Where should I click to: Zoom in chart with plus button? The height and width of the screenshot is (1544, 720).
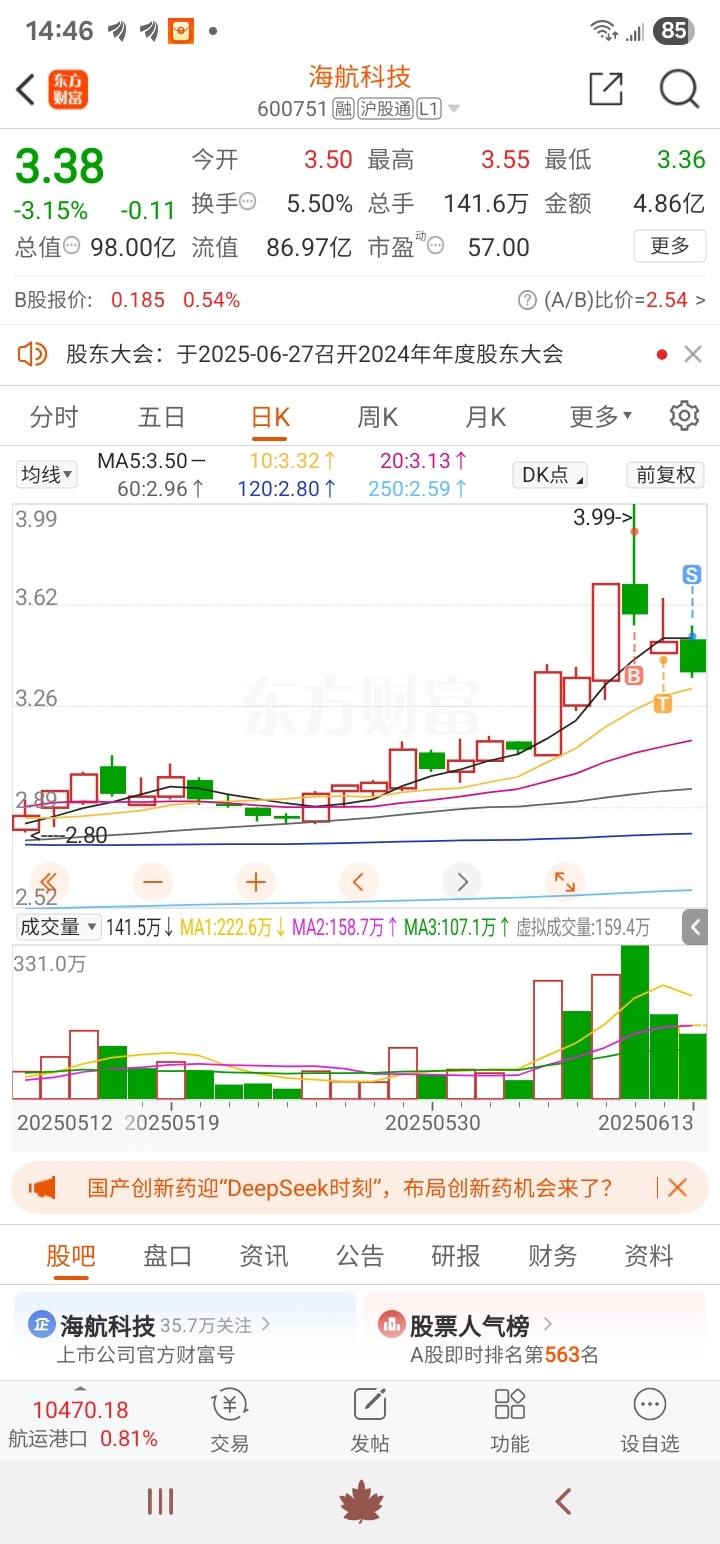point(256,882)
